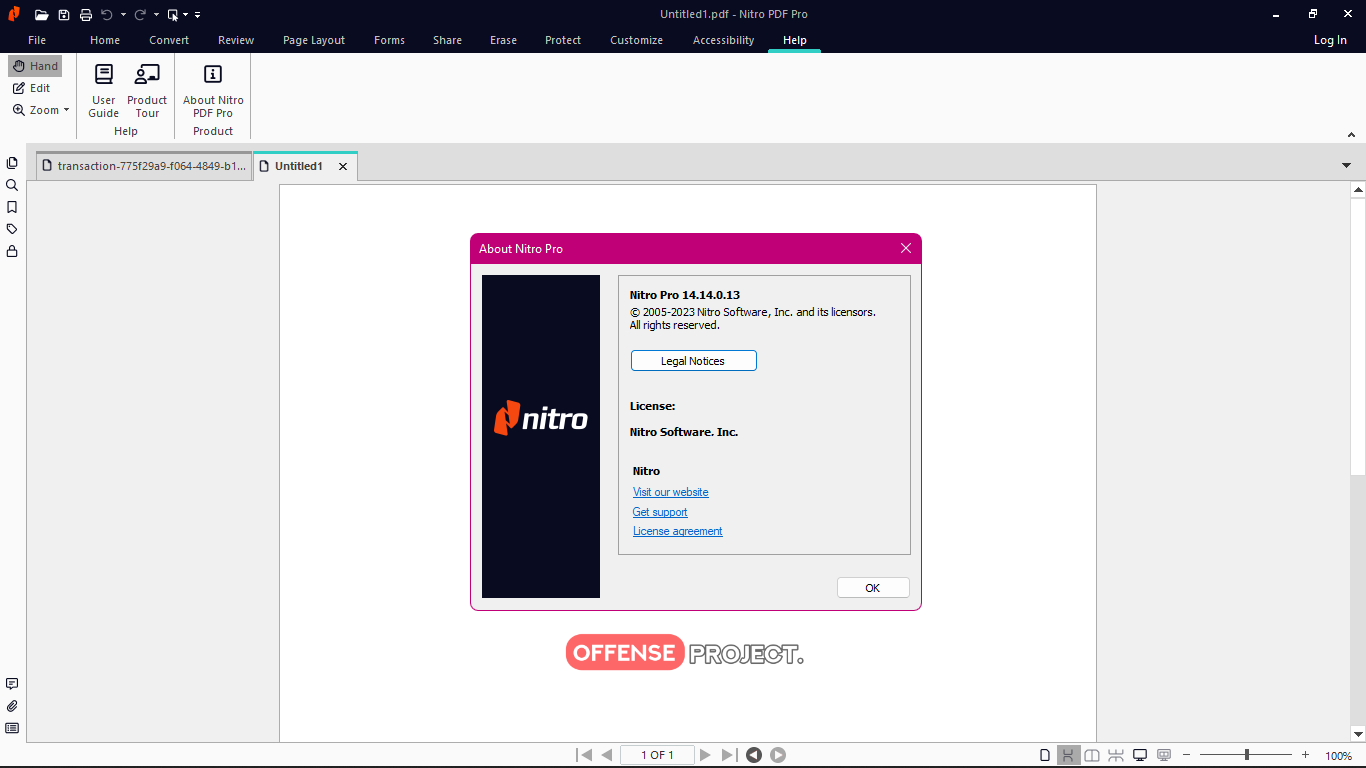Image resolution: width=1366 pixels, height=768 pixels.
Task: Switch to facing pages view
Action: [x=1092, y=755]
